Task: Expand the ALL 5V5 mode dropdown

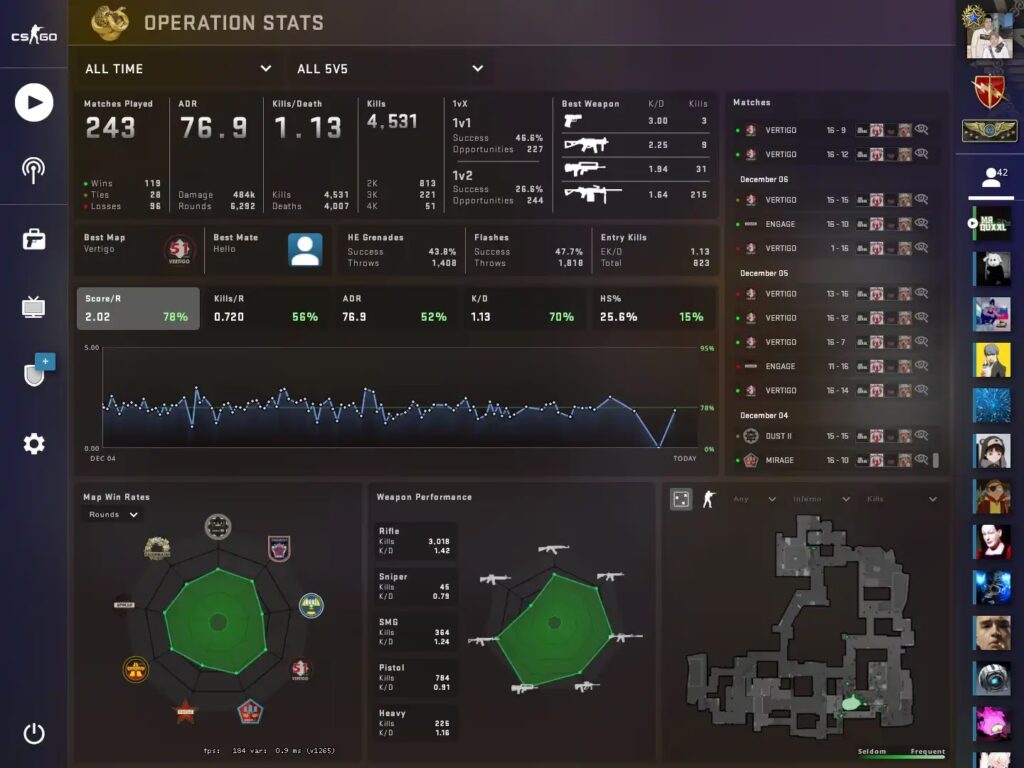Action: tap(390, 69)
